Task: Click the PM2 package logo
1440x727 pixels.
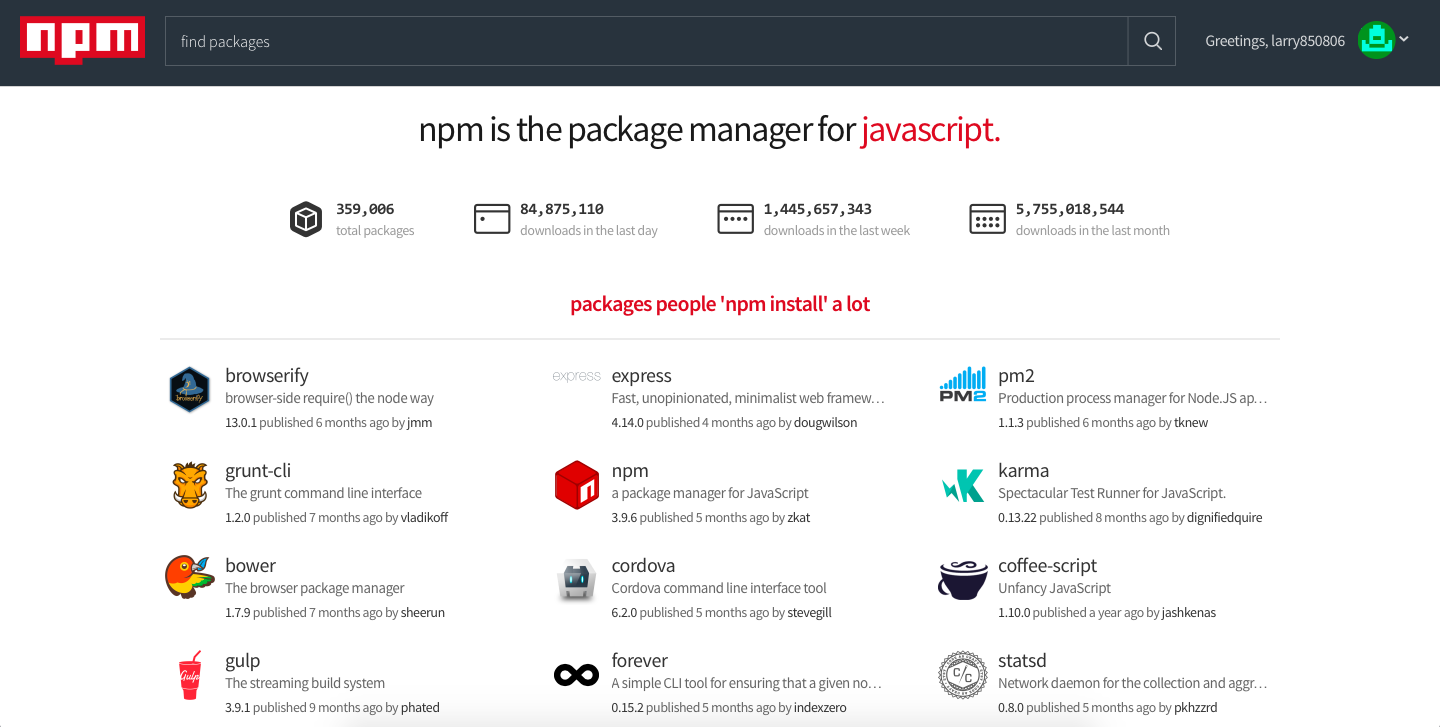Action: point(962,385)
